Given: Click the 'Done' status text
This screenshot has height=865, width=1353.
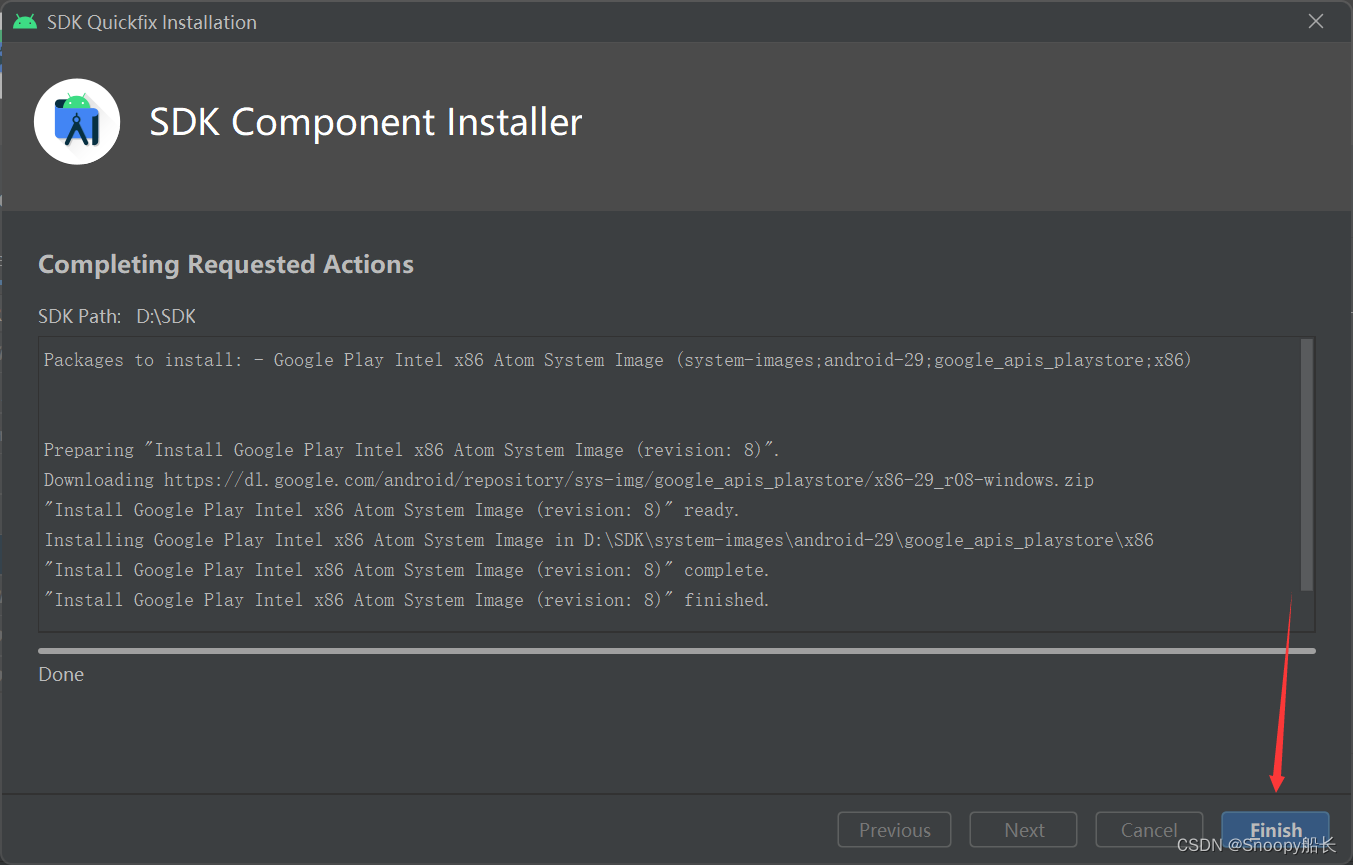Looking at the screenshot, I should [x=61, y=674].
